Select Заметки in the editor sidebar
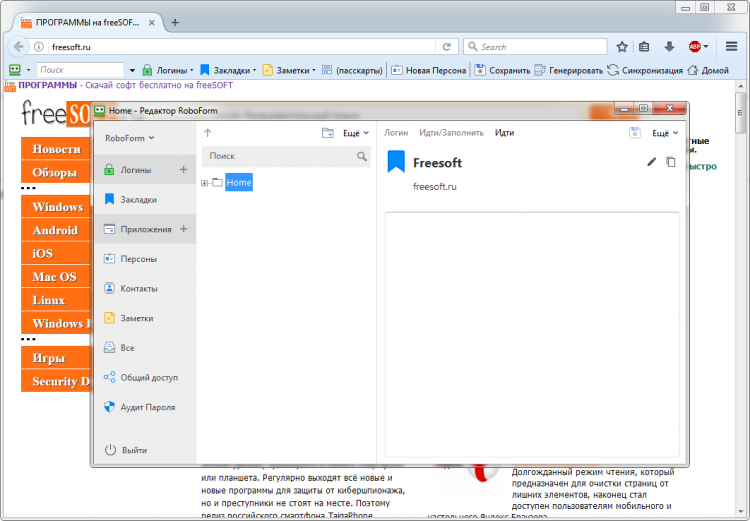The height and width of the screenshot is (521, 750). pyautogui.click(x=145, y=318)
